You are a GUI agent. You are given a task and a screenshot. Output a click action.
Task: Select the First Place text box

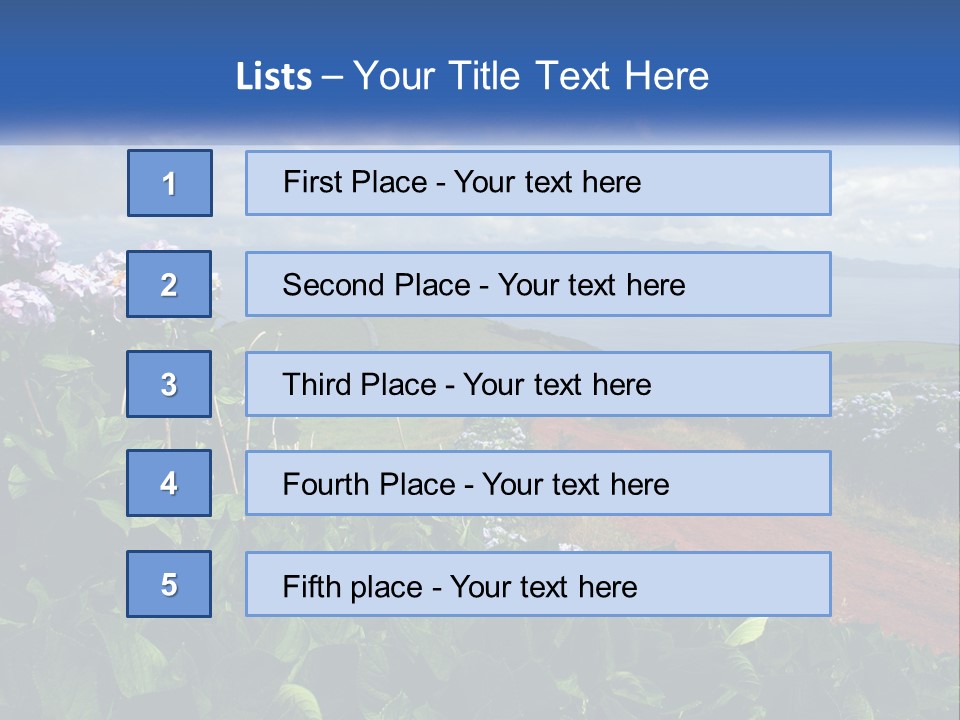pyautogui.click(x=538, y=183)
